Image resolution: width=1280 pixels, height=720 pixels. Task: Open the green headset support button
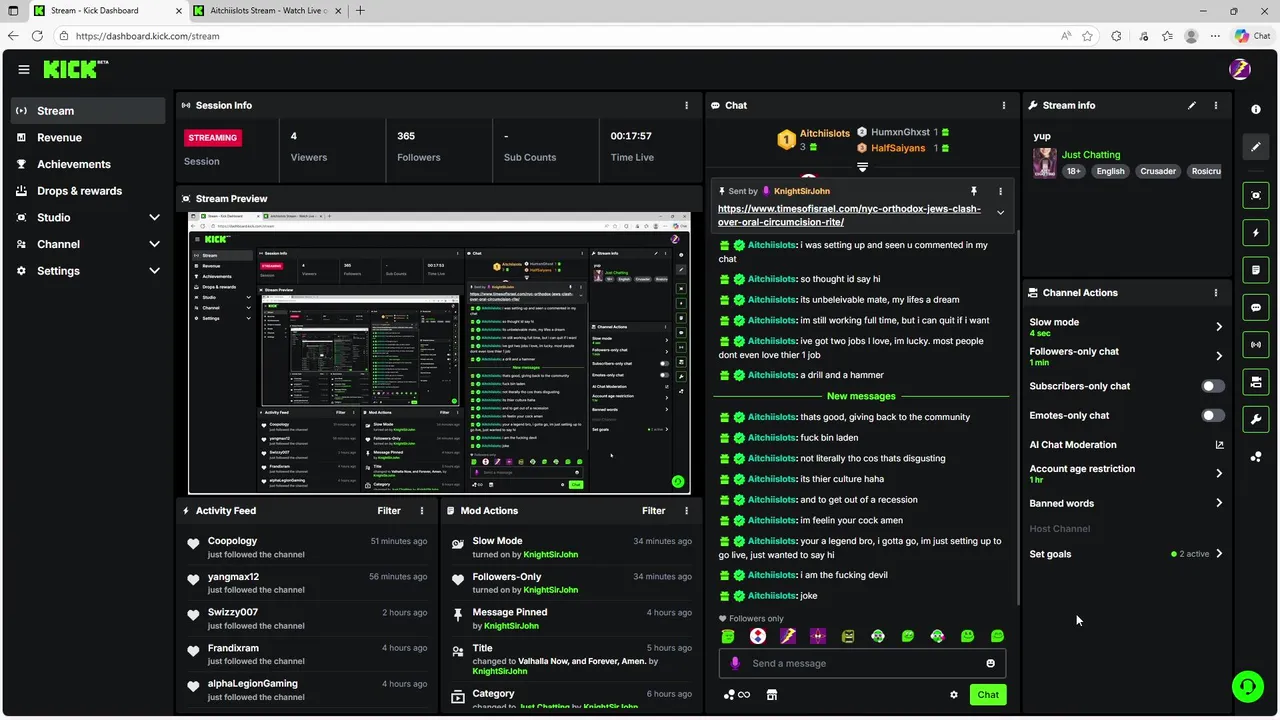pos(1248,686)
